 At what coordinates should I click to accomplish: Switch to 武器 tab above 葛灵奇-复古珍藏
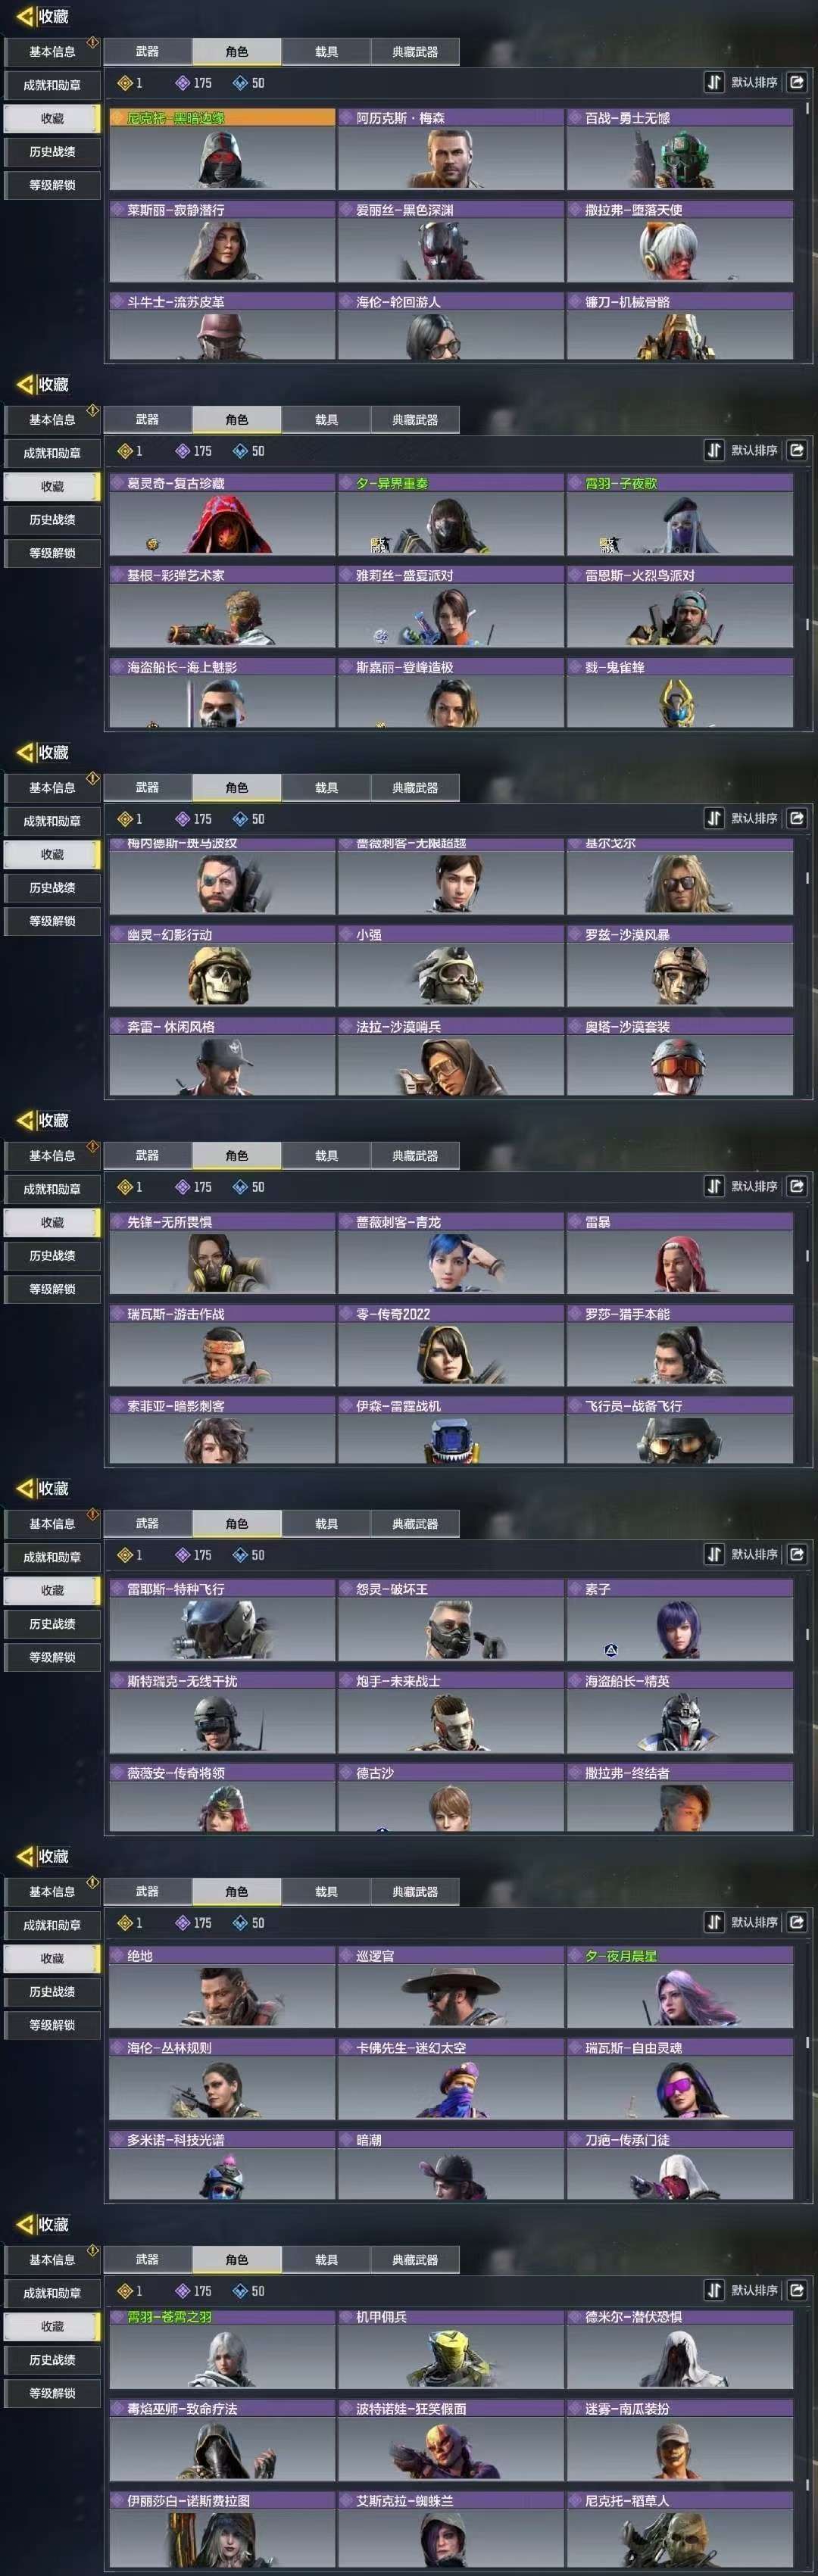pyautogui.click(x=147, y=419)
